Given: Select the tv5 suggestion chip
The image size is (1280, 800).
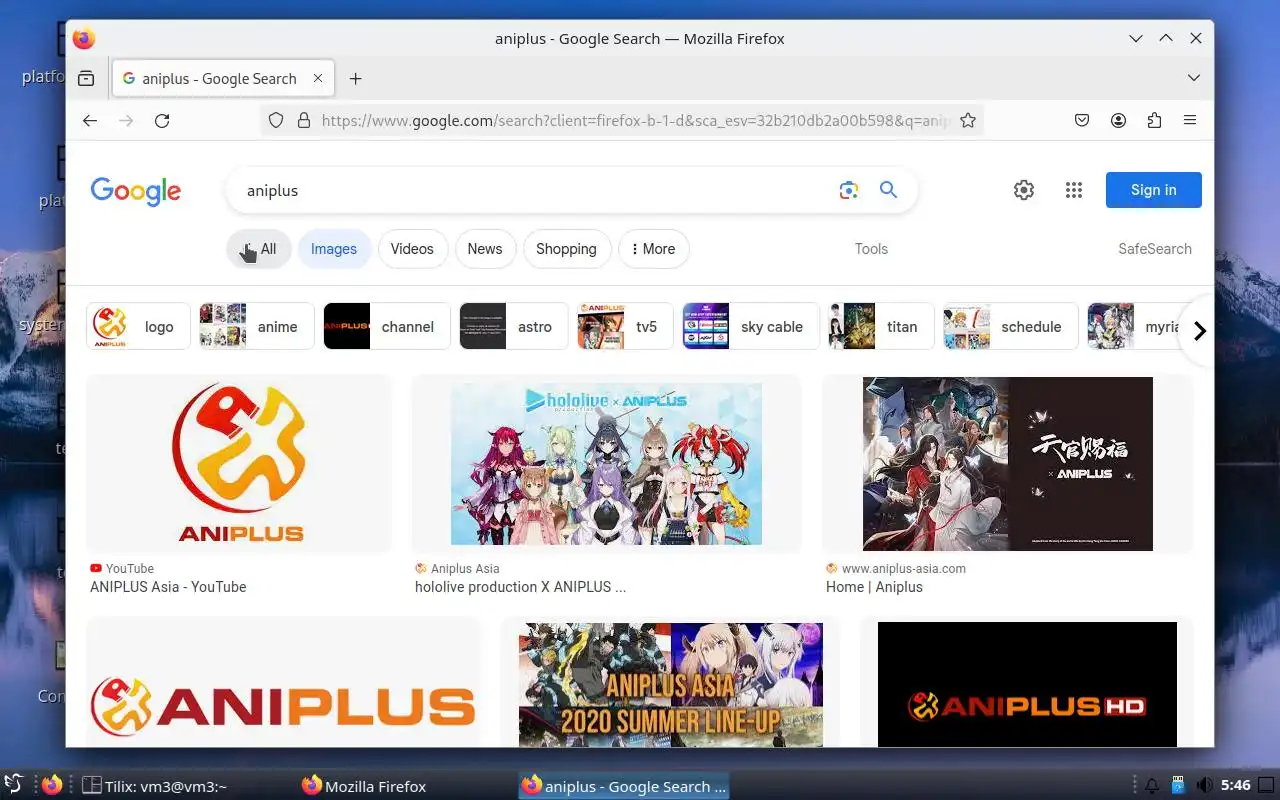Looking at the screenshot, I should 625,326.
